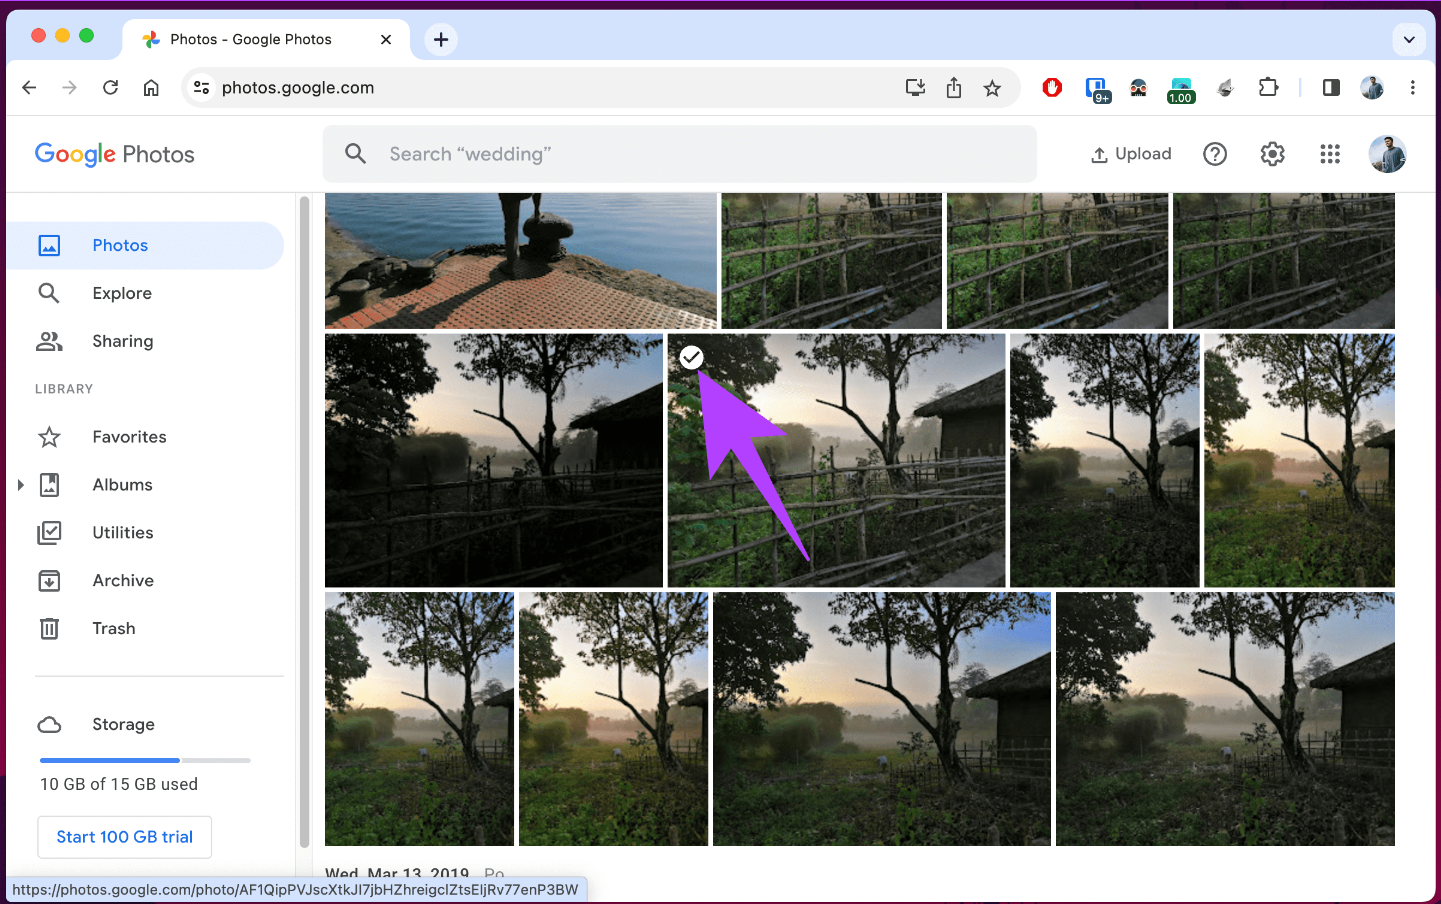
Task: Select Photos in the sidebar
Action: pyautogui.click(x=146, y=245)
